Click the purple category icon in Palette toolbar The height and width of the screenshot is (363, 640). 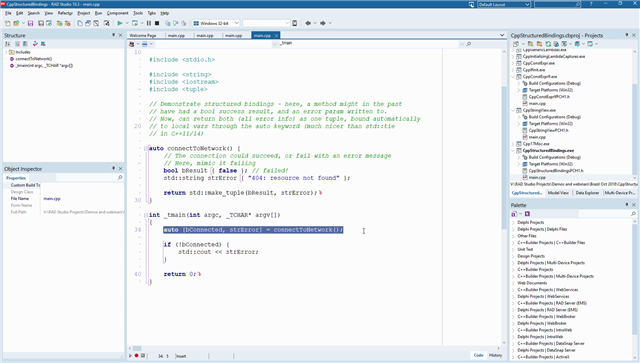(x=527, y=214)
